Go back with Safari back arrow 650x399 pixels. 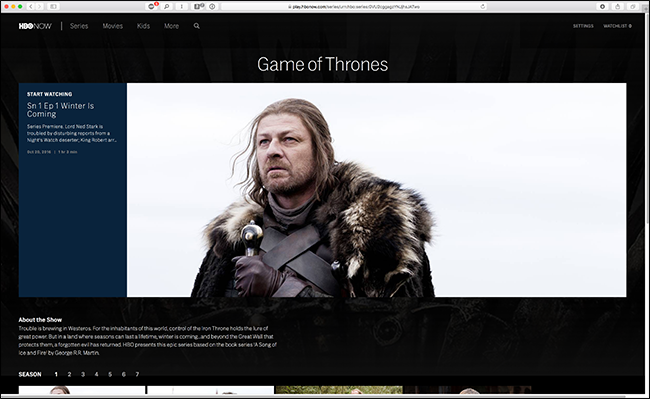coord(31,7)
